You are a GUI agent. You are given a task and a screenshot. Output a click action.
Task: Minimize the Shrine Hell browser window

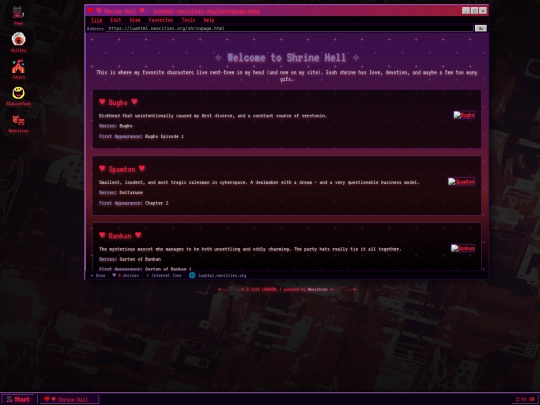pos(466,11)
